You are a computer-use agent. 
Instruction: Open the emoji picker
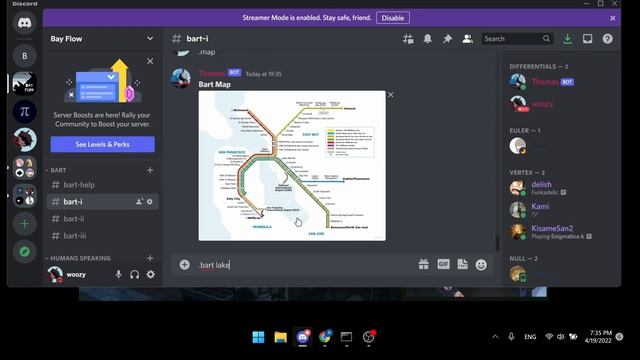point(481,265)
